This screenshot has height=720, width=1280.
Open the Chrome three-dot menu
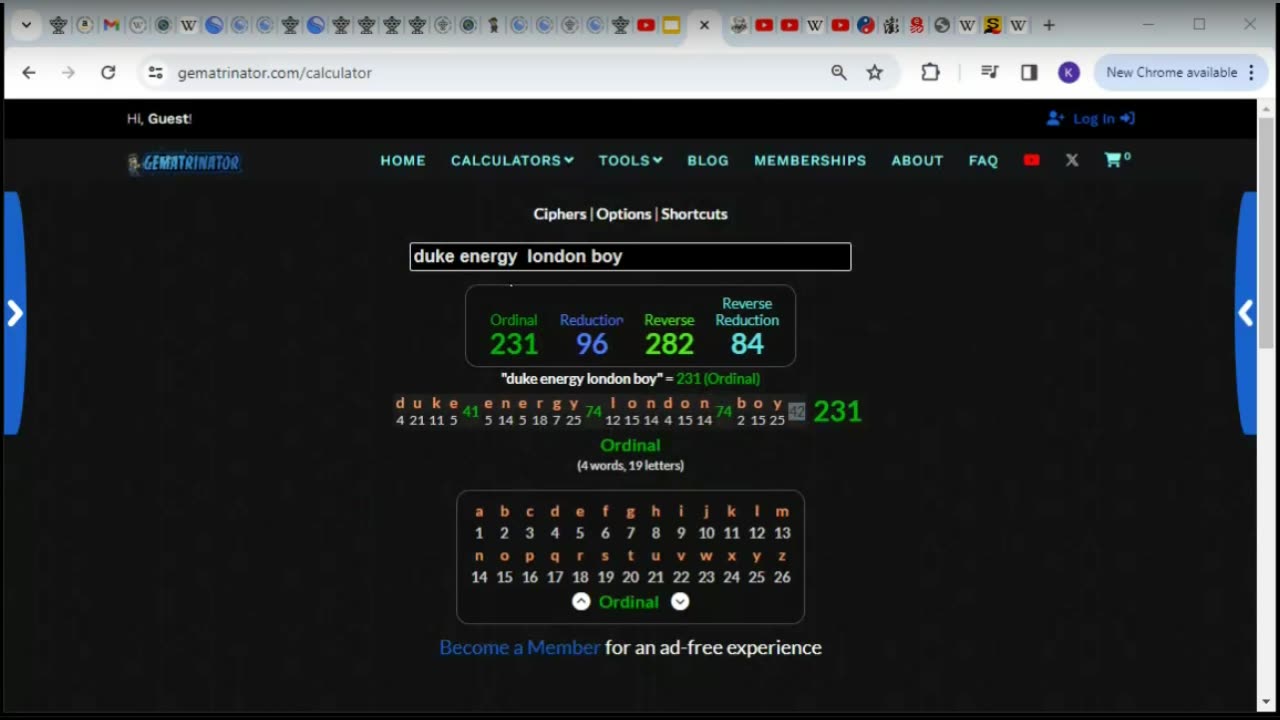pyautogui.click(x=1251, y=72)
